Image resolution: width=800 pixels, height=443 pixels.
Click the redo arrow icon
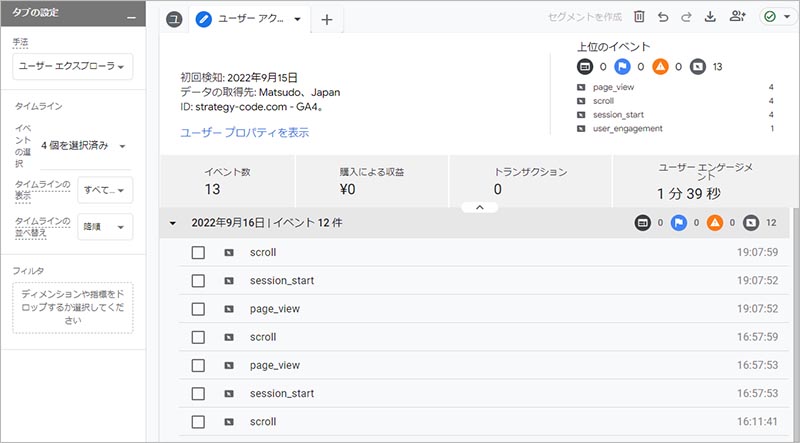pyautogui.click(x=686, y=18)
